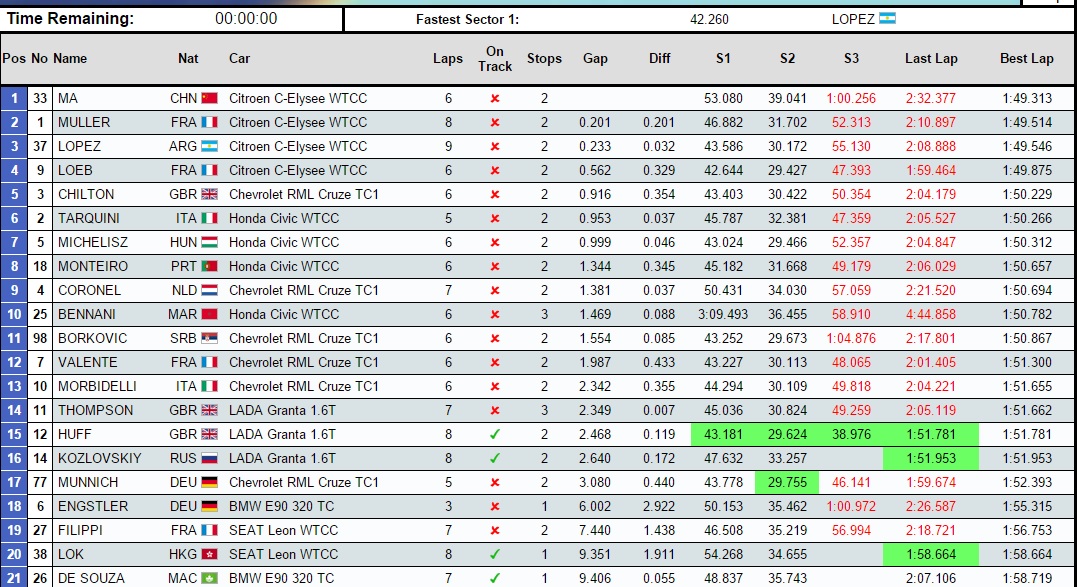Click LOK's green On Track checkmark
The width and height of the screenshot is (1077, 587).
point(494,554)
